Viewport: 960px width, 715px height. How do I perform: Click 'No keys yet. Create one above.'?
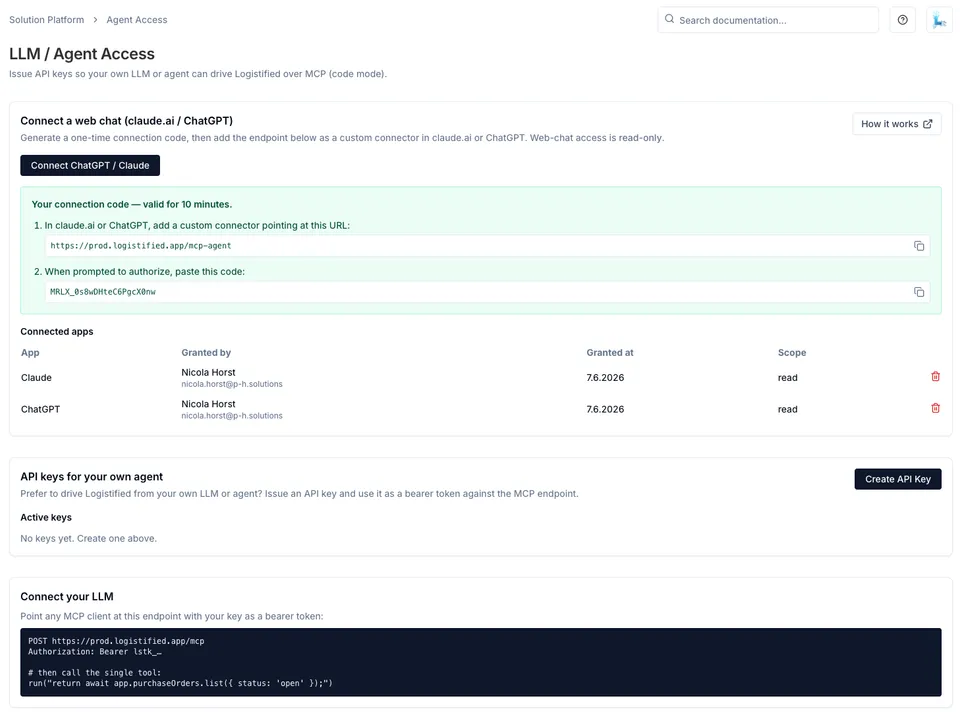coord(89,539)
